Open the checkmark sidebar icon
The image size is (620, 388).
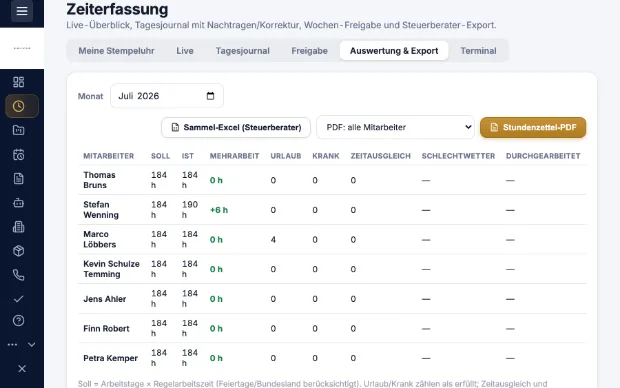click(x=19, y=299)
